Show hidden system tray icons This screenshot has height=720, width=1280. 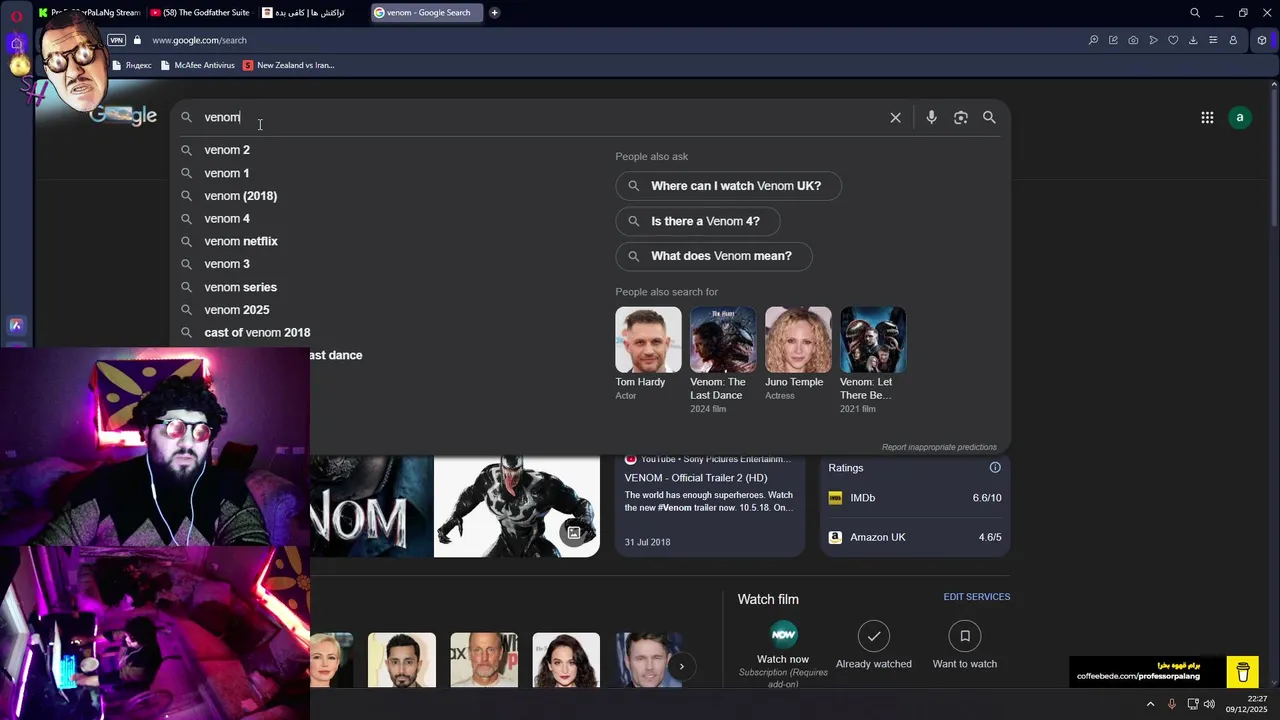pyautogui.click(x=1150, y=704)
